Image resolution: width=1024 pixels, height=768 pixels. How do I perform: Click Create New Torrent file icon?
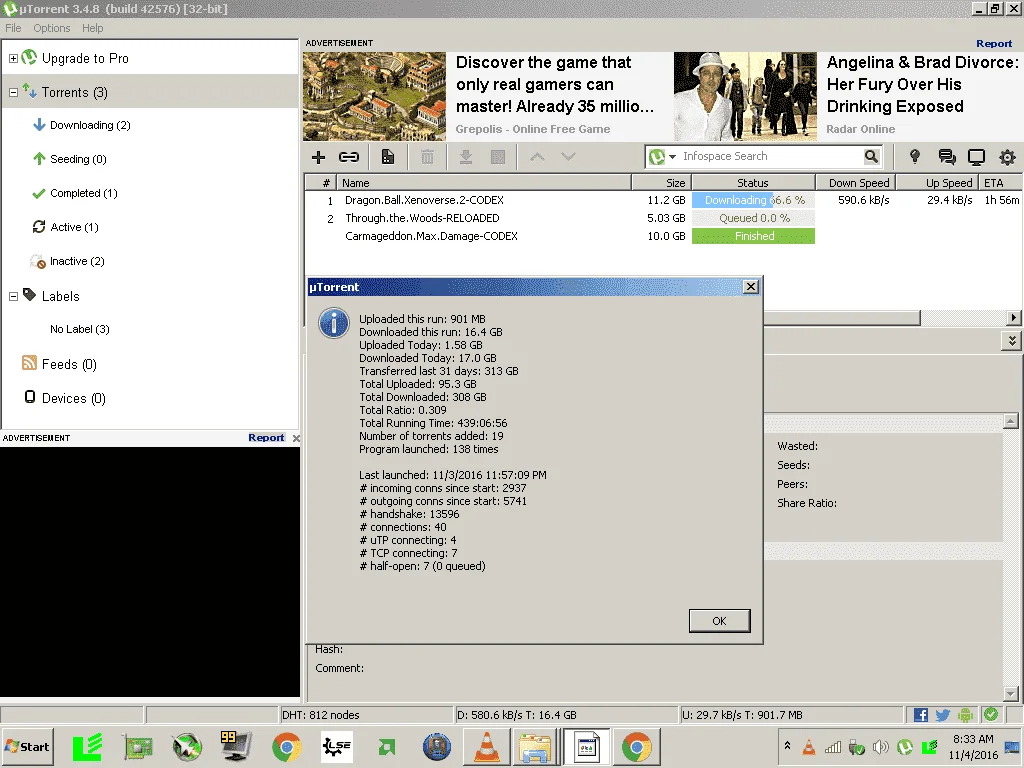(x=387, y=157)
